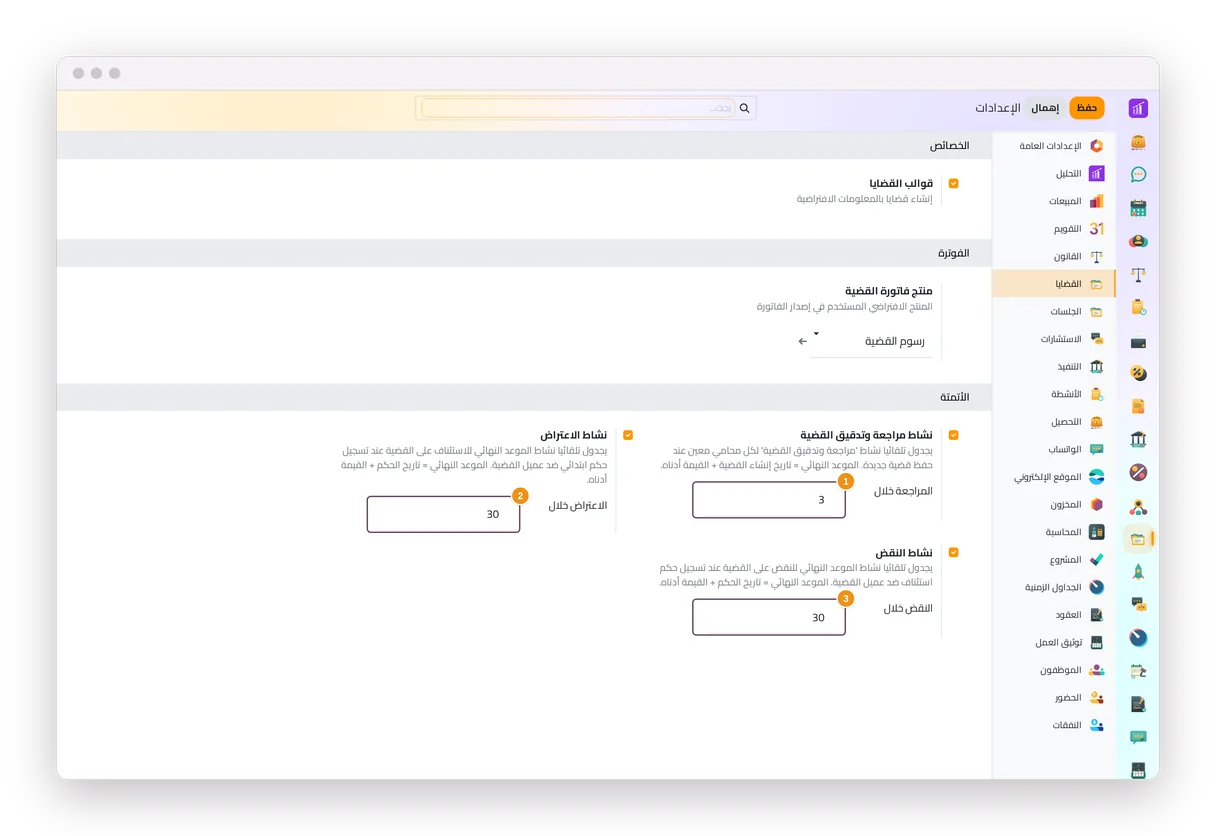Open the النفقات settings section
Image resolution: width=1216 pixels, height=836 pixels.
(x=1054, y=725)
